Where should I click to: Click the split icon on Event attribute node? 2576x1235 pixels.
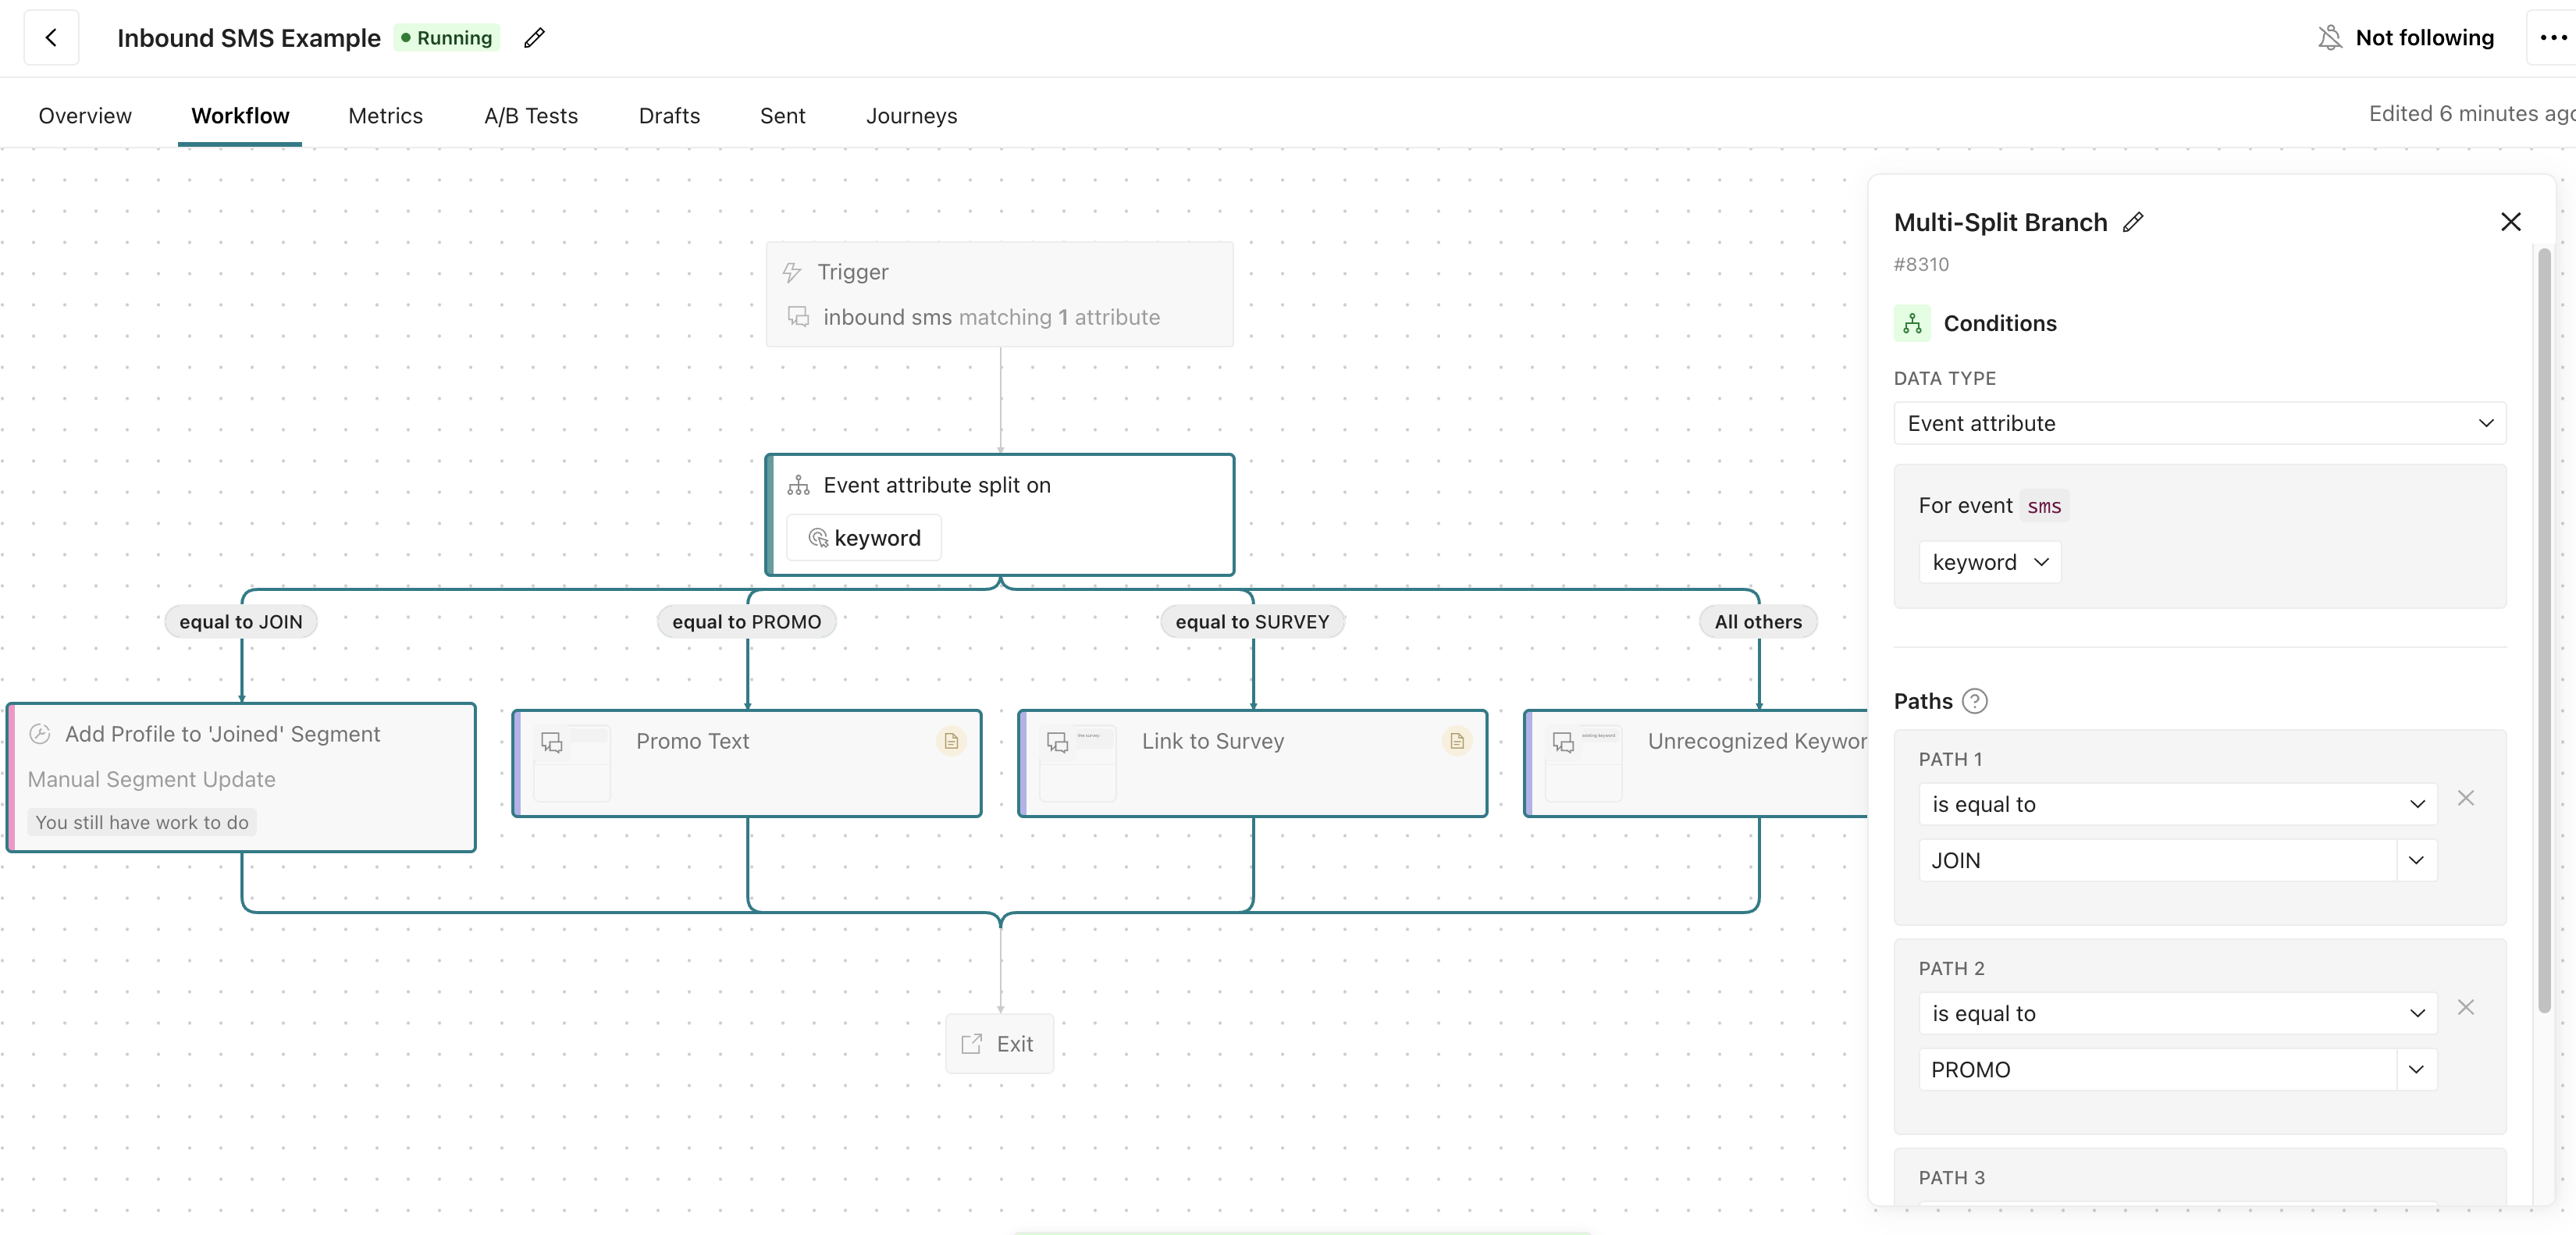pos(798,485)
